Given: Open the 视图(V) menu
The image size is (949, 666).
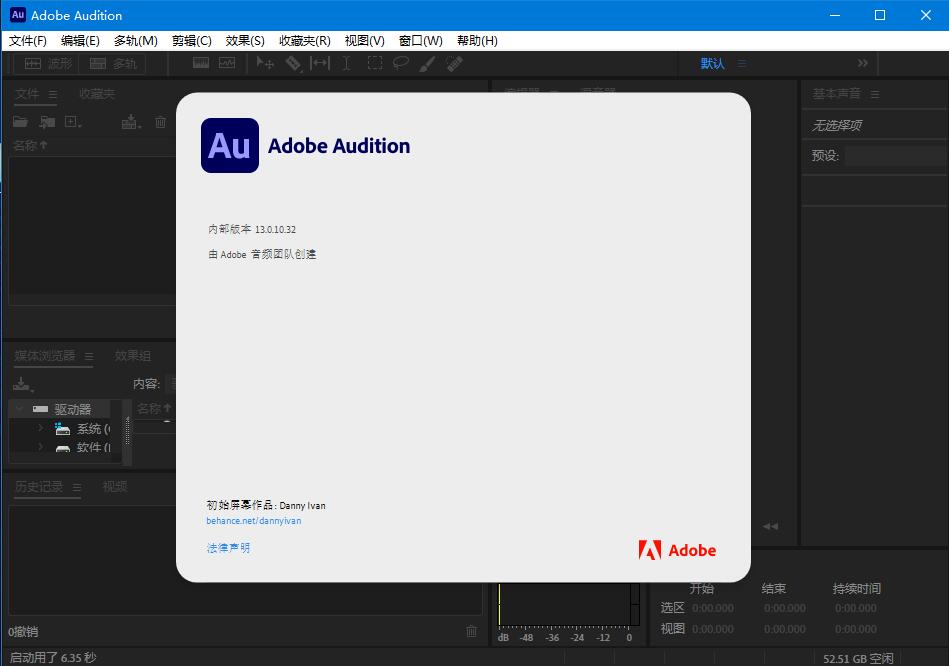Looking at the screenshot, I should click(x=364, y=41).
